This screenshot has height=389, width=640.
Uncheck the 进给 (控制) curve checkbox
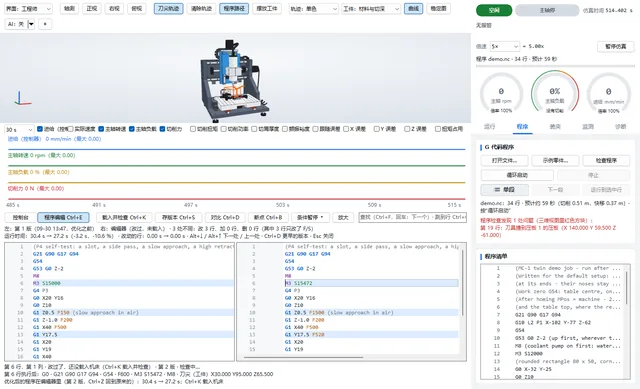coord(40,129)
